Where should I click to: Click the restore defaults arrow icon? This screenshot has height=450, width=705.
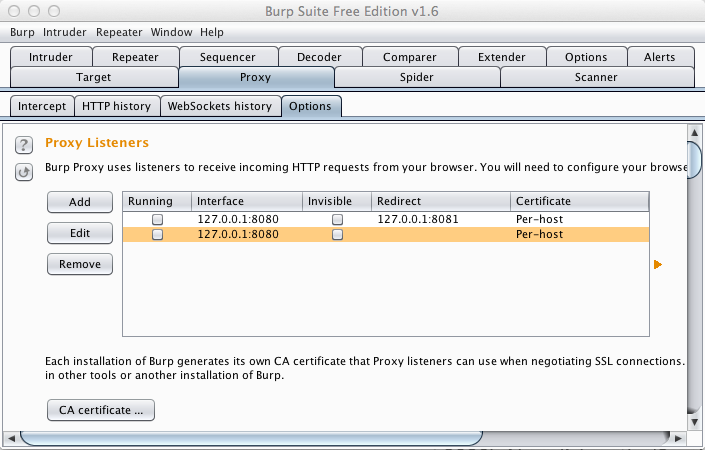tap(24, 172)
